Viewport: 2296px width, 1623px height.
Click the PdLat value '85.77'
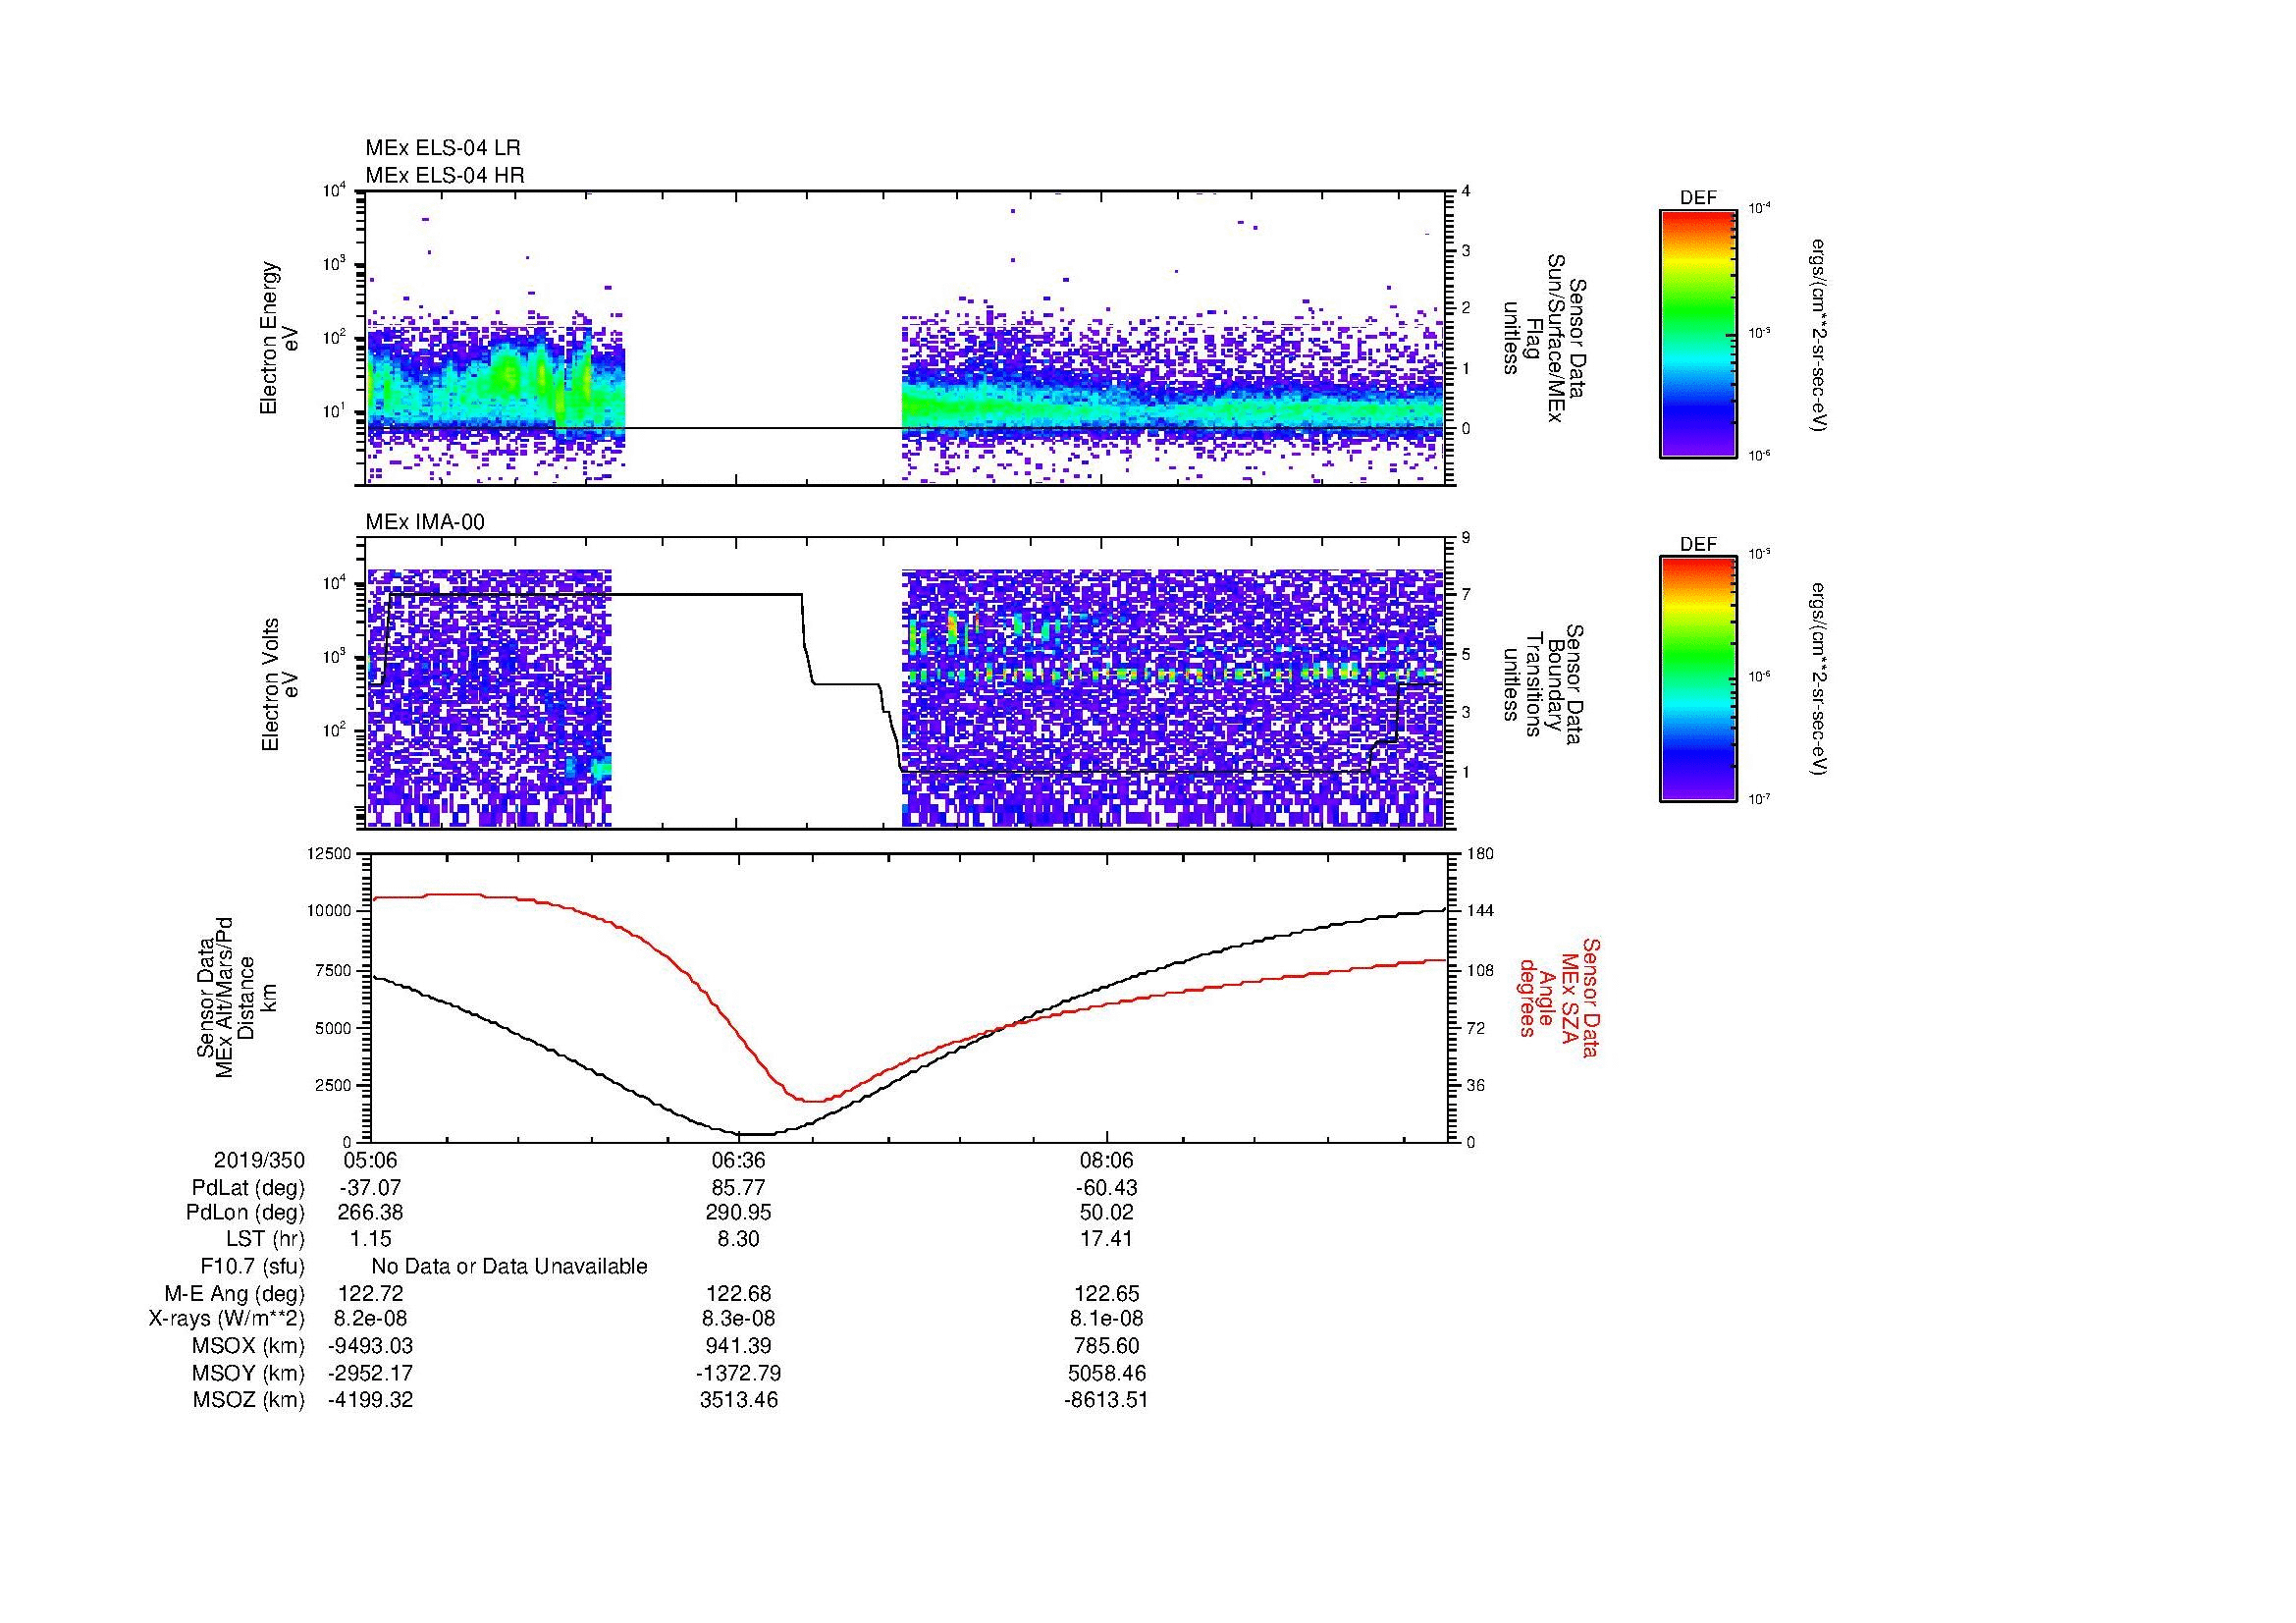738,1188
